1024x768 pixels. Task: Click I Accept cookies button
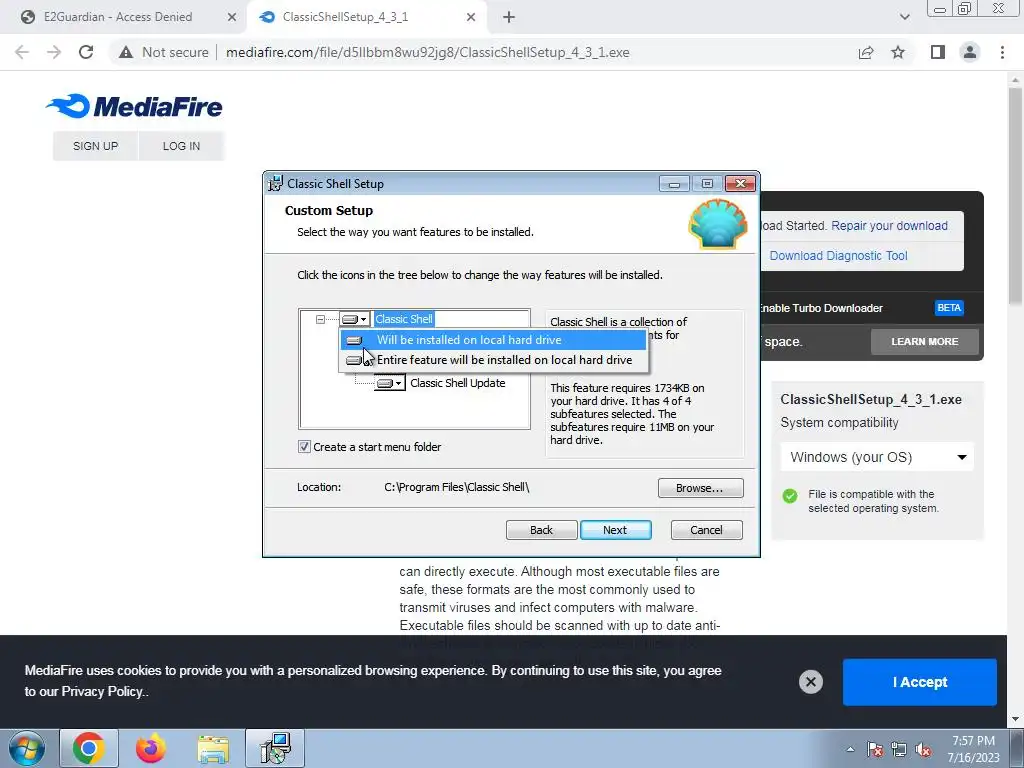click(x=920, y=682)
